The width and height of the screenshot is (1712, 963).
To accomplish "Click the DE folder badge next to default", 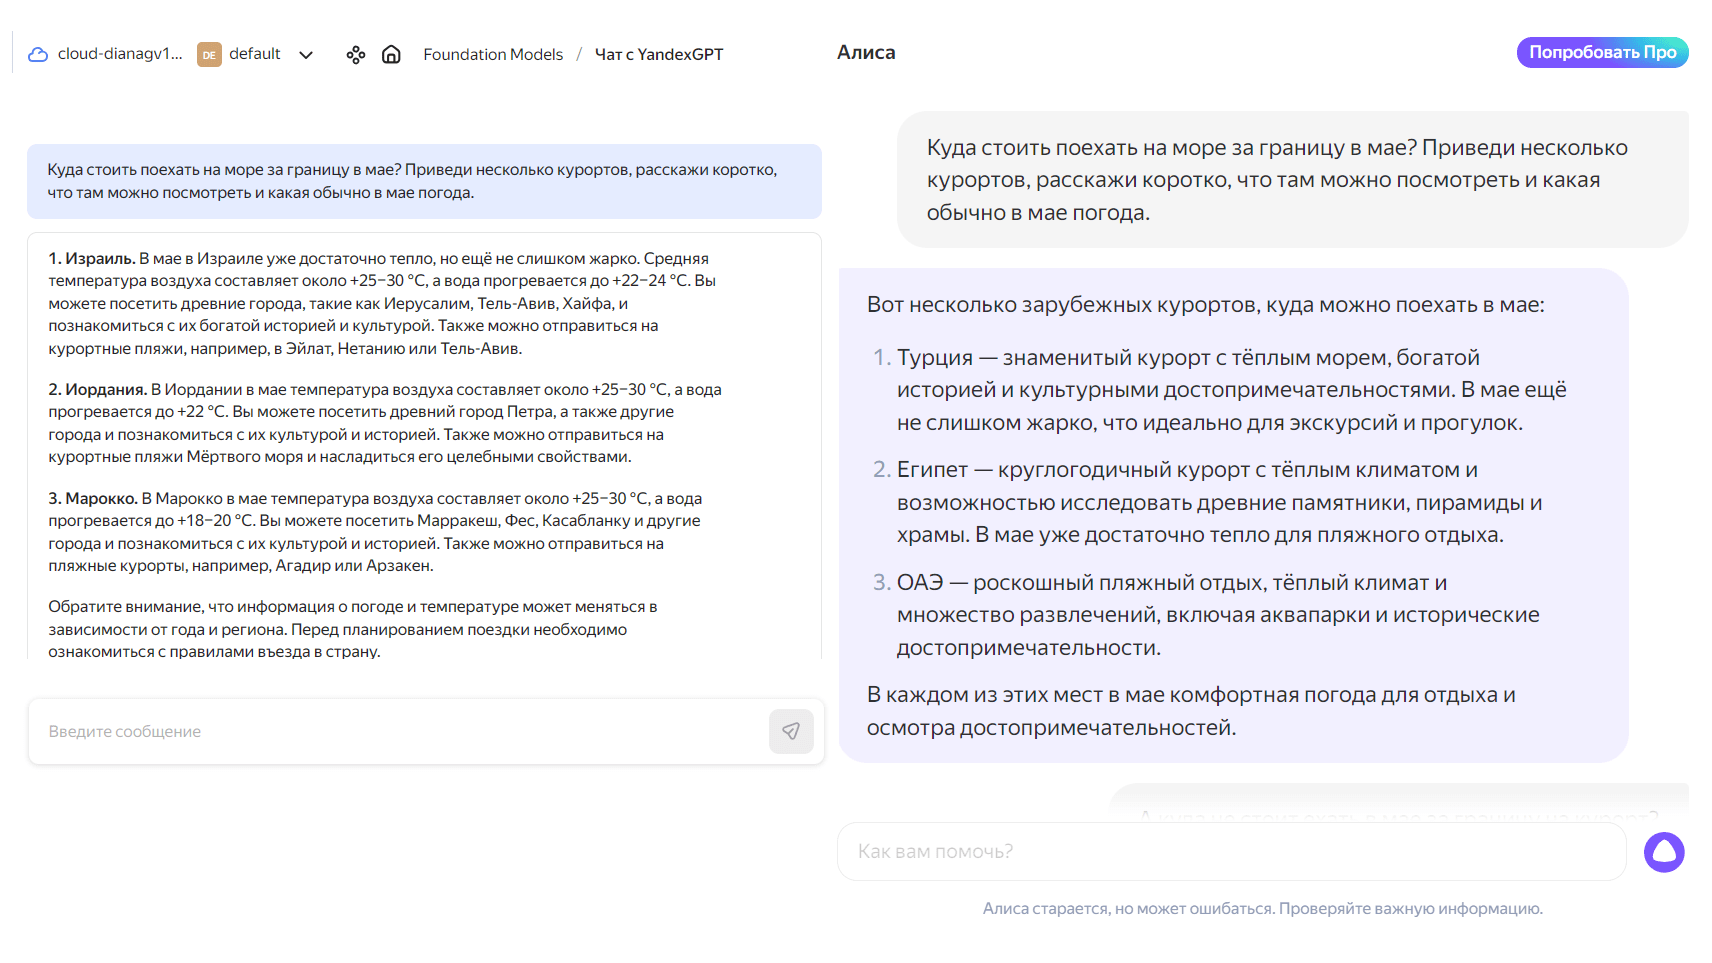I will point(208,55).
